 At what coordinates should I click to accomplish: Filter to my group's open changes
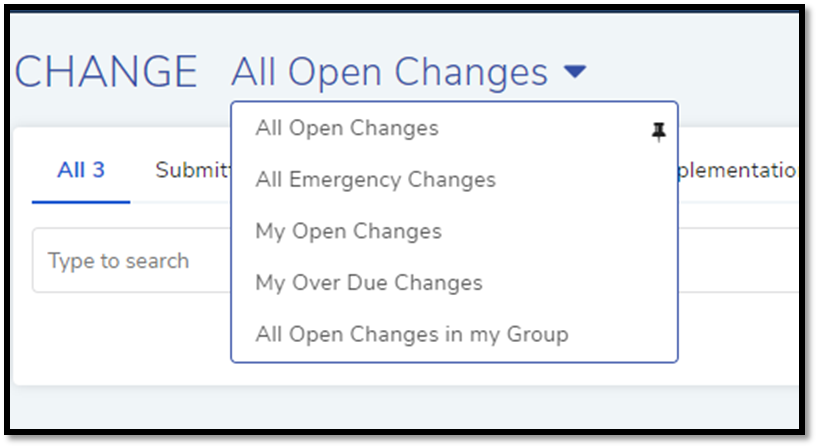(412, 334)
